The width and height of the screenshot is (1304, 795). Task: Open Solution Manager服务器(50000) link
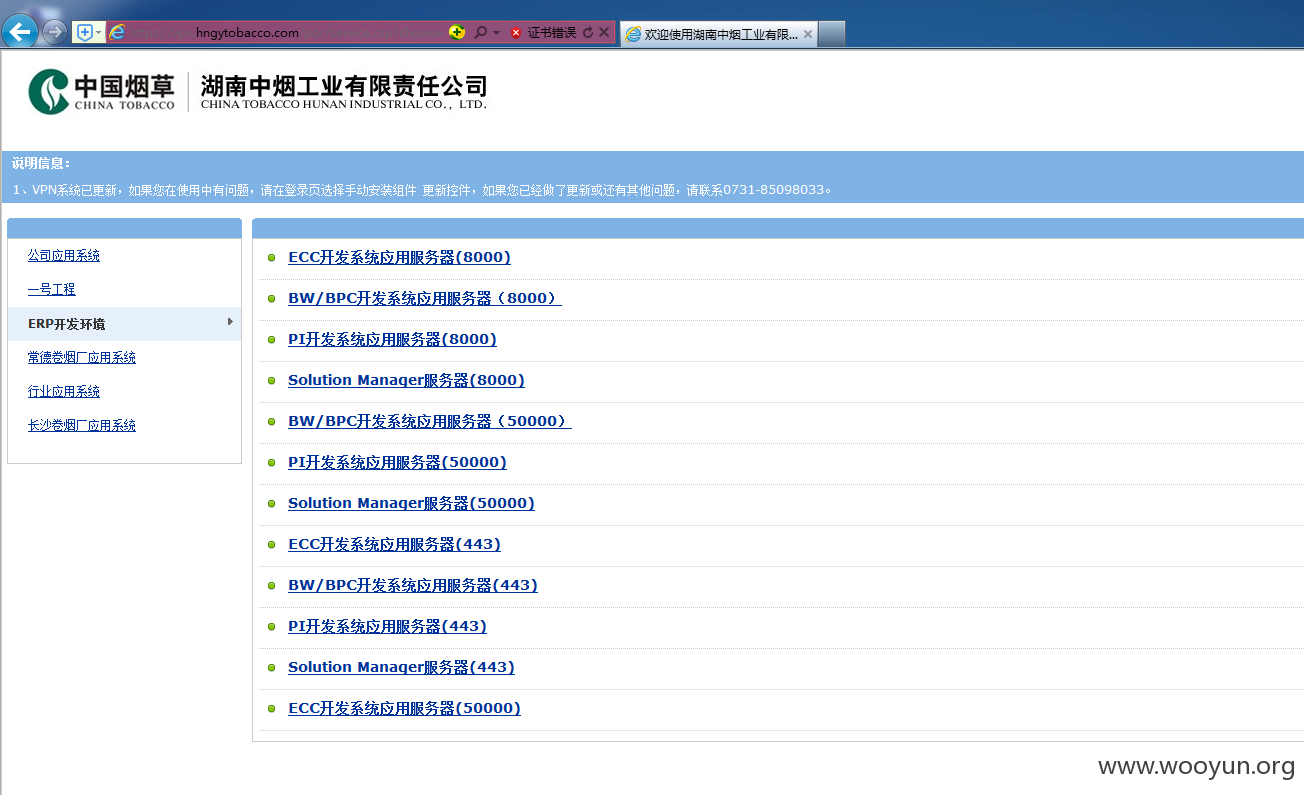(411, 503)
